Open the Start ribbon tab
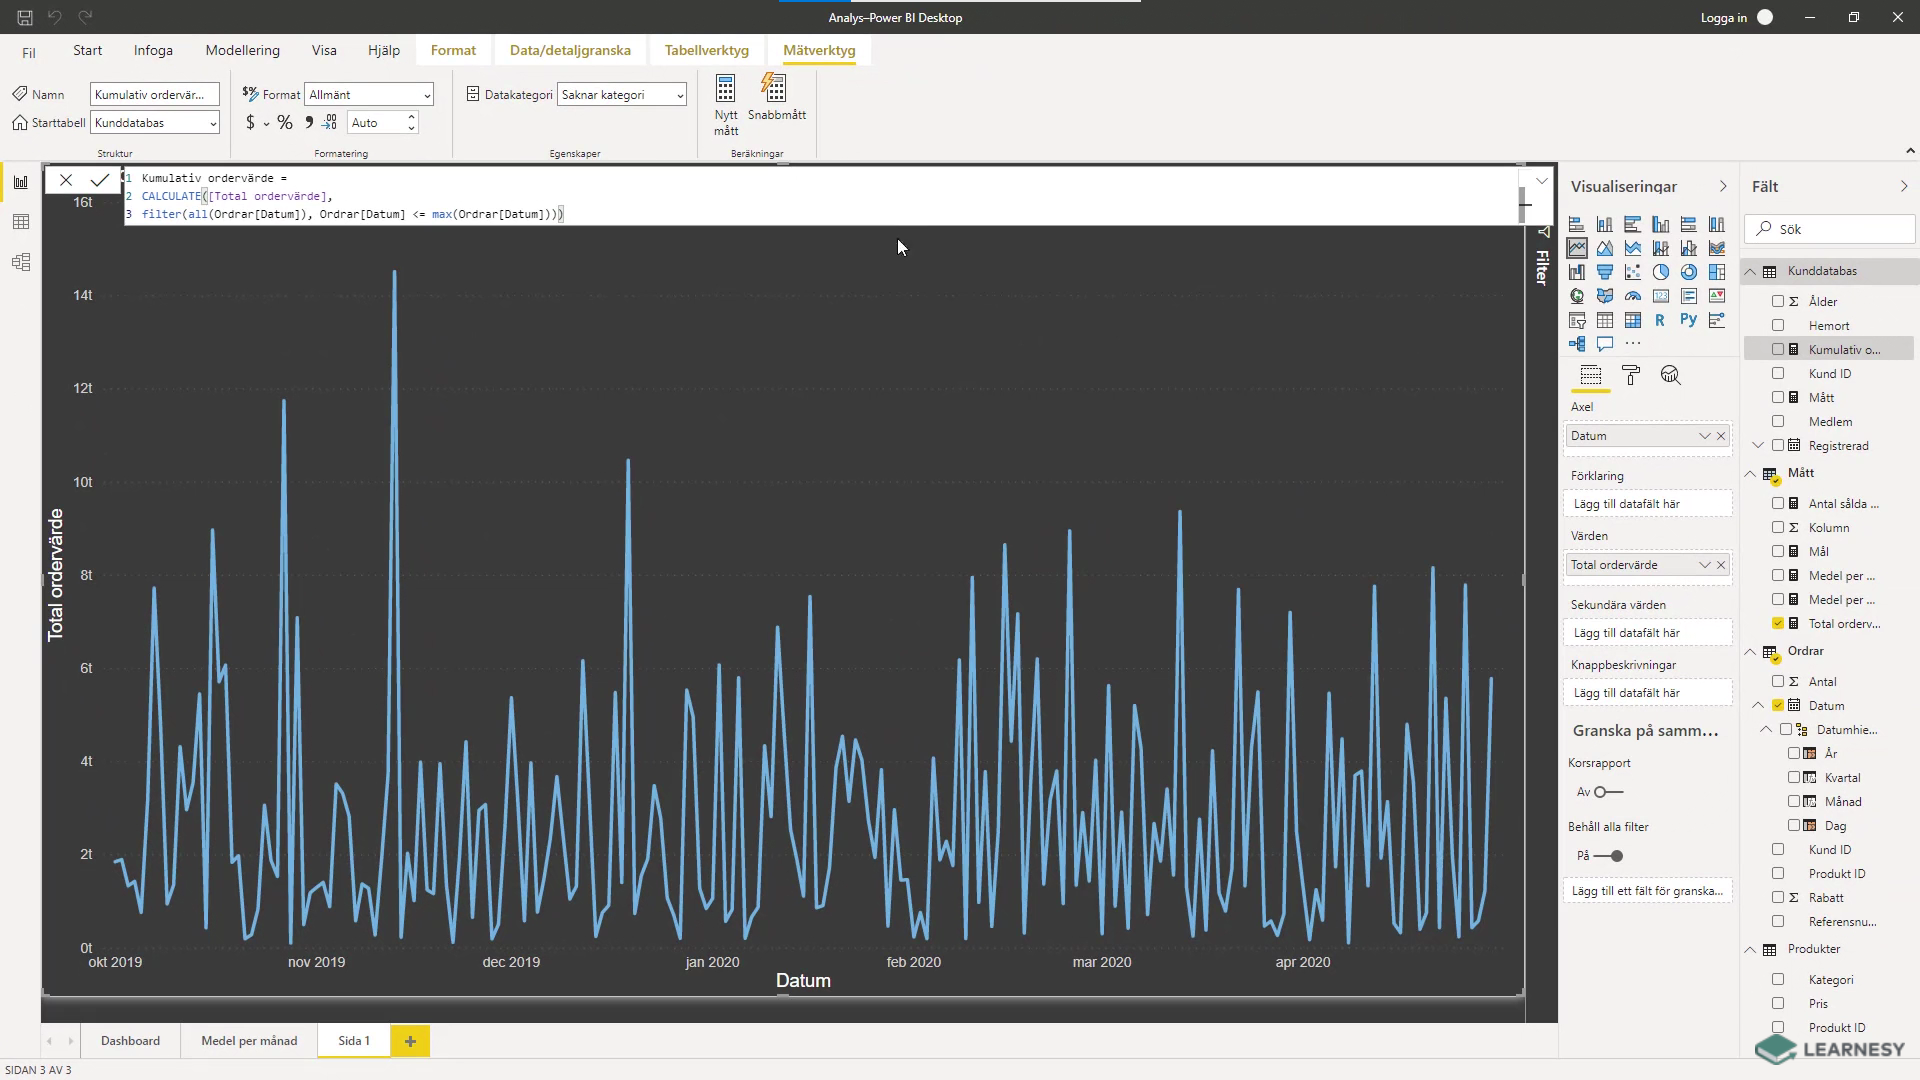The height and width of the screenshot is (1080, 1920). 87,50
